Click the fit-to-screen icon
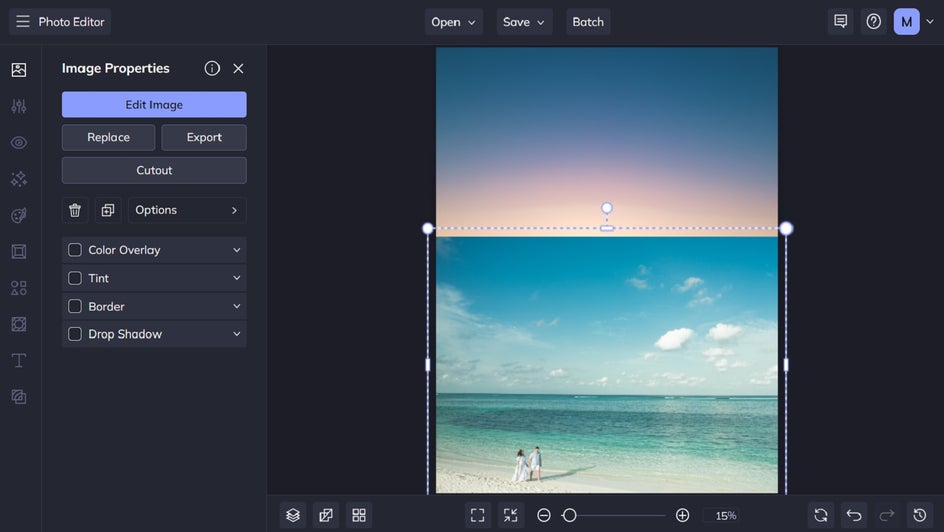The width and height of the screenshot is (944, 532). click(x=478, y=515)
